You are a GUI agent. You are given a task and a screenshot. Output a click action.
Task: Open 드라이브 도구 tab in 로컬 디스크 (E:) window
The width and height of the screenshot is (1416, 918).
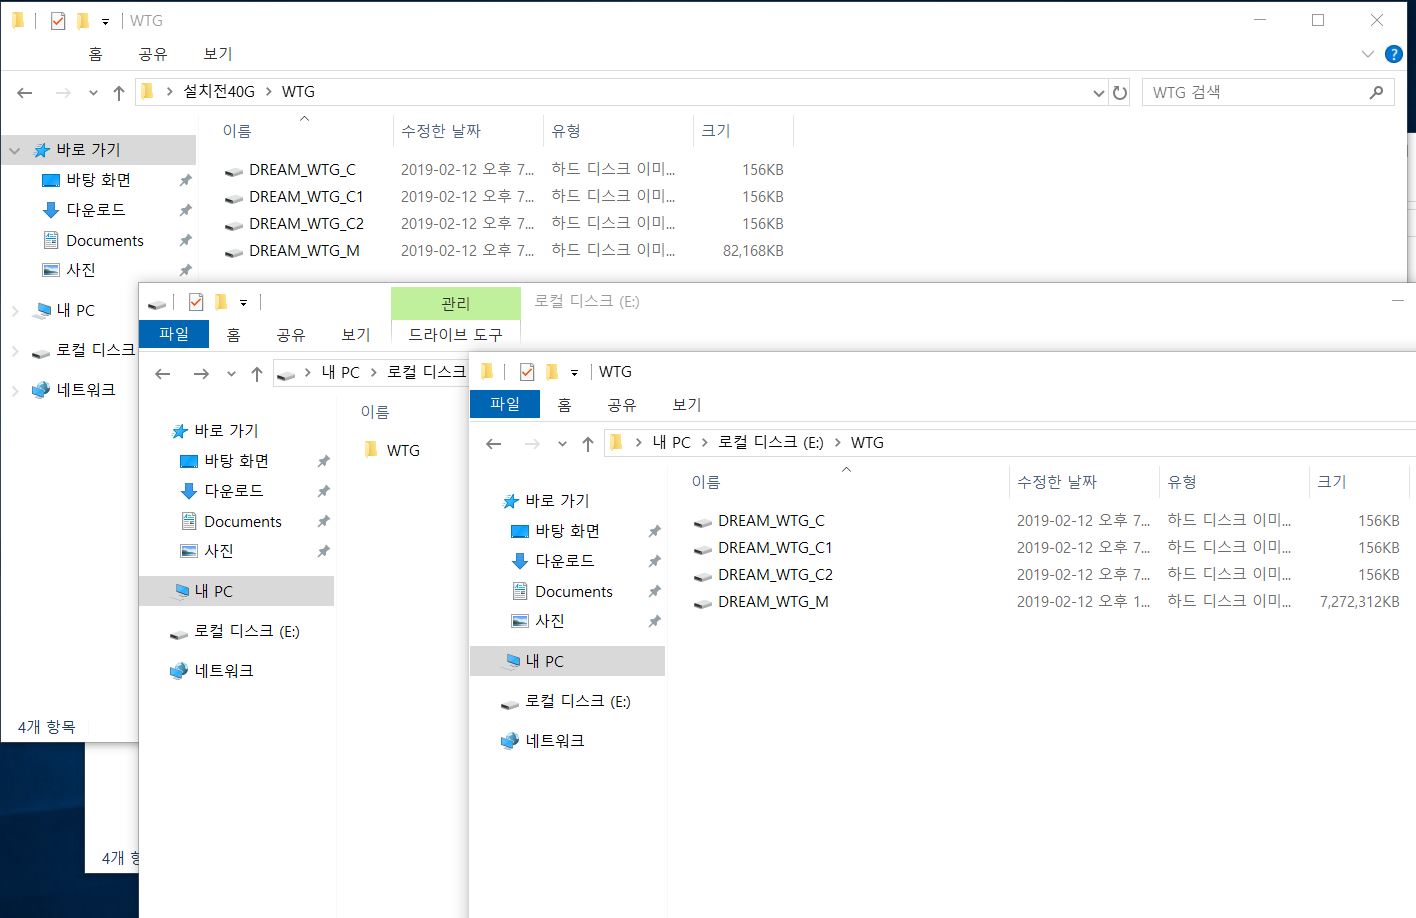[455, 335]
